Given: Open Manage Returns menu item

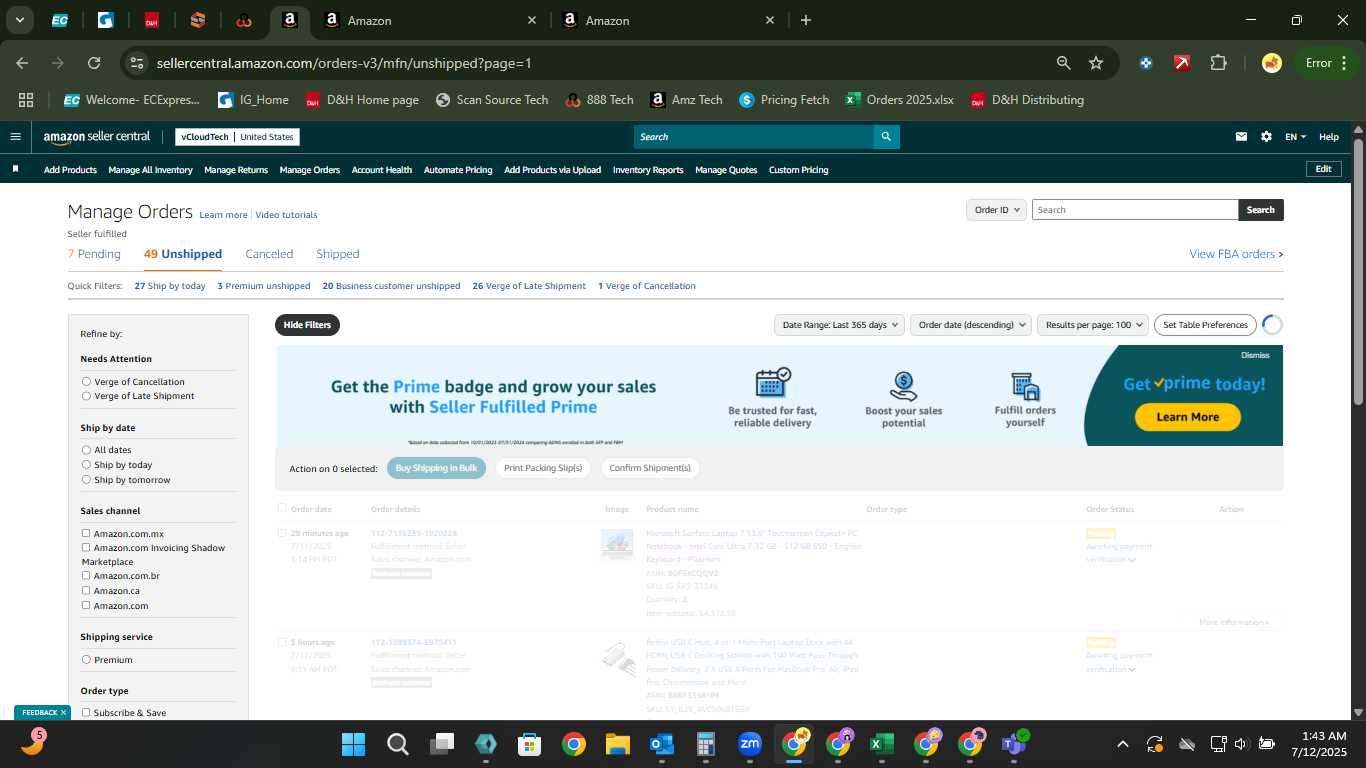Looking at the screenshot, I should tap(236, 170).
